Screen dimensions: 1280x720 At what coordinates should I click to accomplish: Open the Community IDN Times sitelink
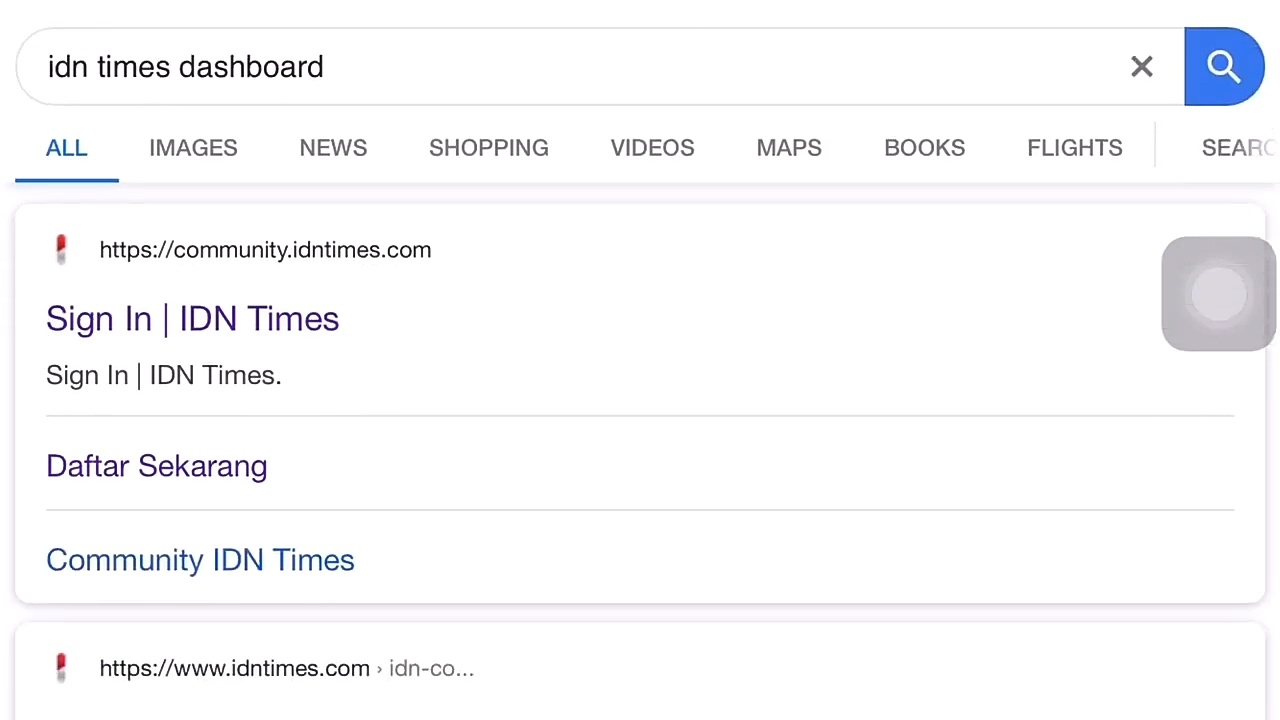(x=200, y=560)
